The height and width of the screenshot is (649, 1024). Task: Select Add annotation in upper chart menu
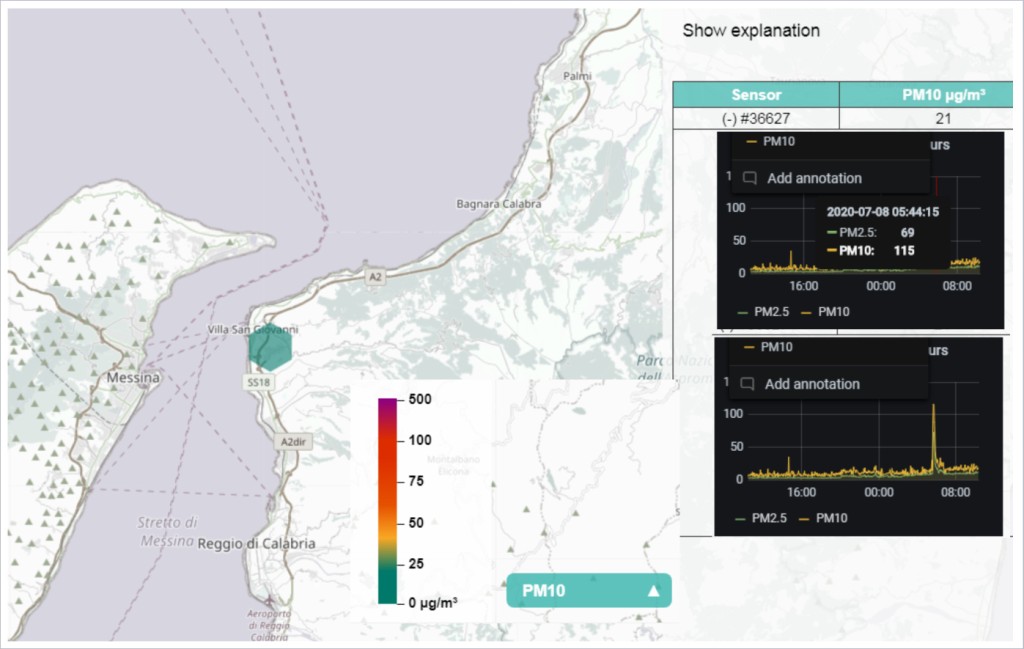point(814,178)
